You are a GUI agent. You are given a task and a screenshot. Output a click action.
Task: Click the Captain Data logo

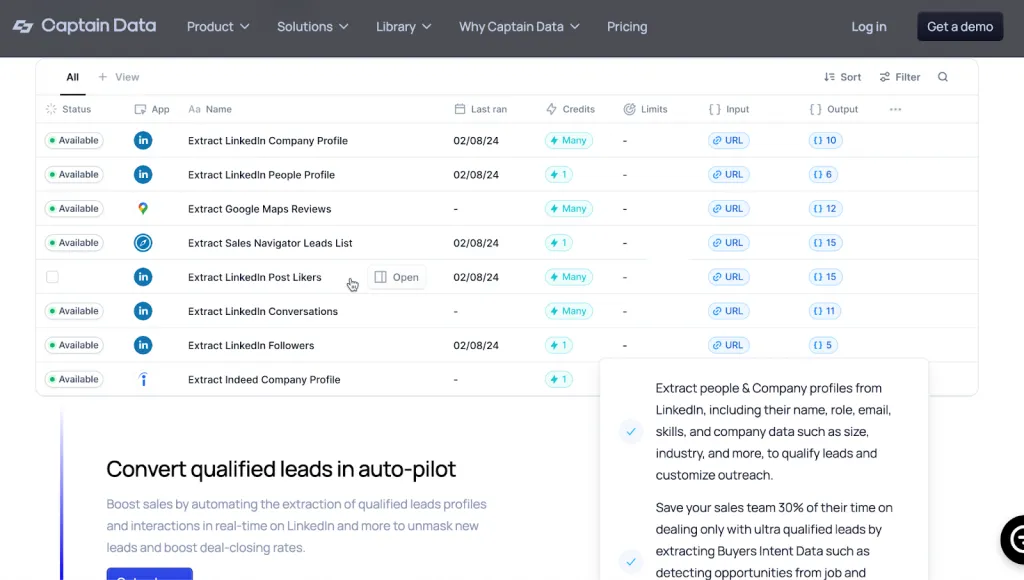point(84,26)
